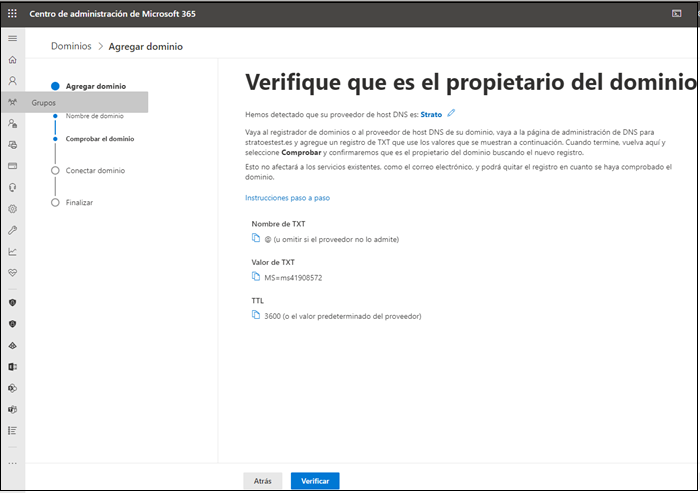Open Cloud Shell icon in header
The height and width of the screenshot is (493, 700).
[x=676, y=13]
